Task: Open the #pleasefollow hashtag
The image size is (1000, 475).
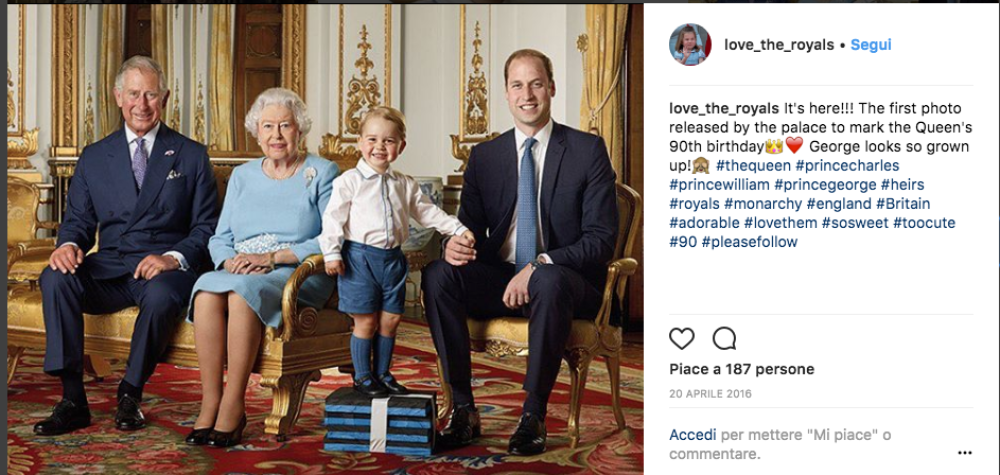Action: [749, 242]
